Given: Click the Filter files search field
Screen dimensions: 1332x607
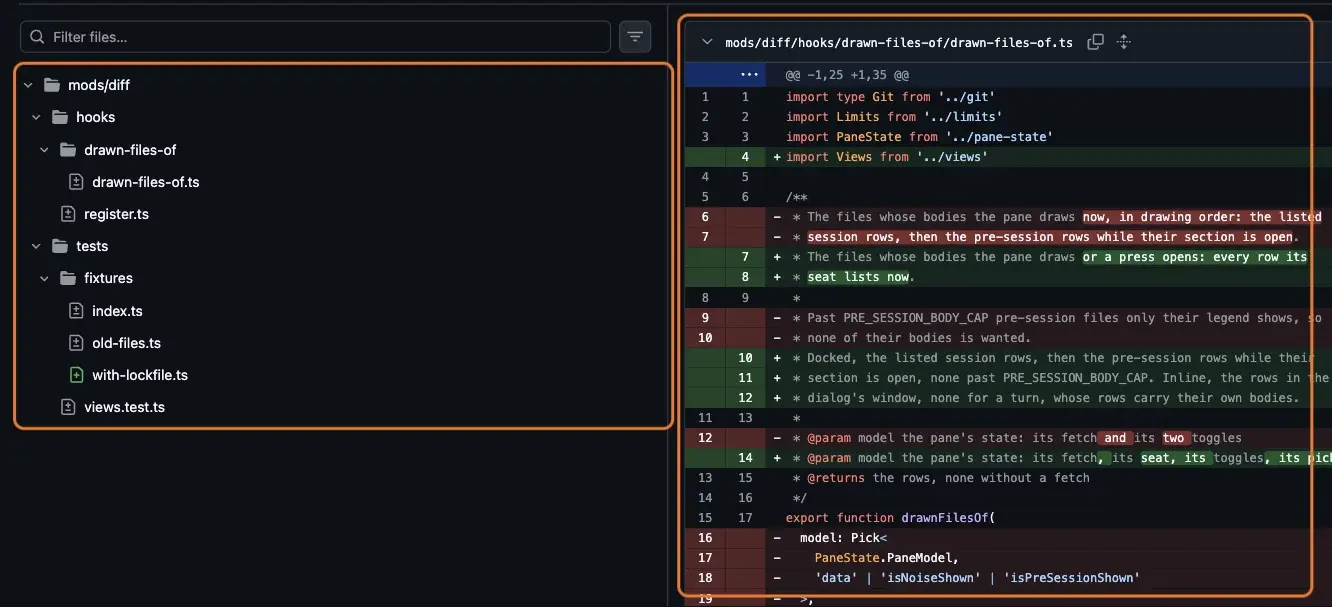Looking at the screenshot, I should (315, 37).
